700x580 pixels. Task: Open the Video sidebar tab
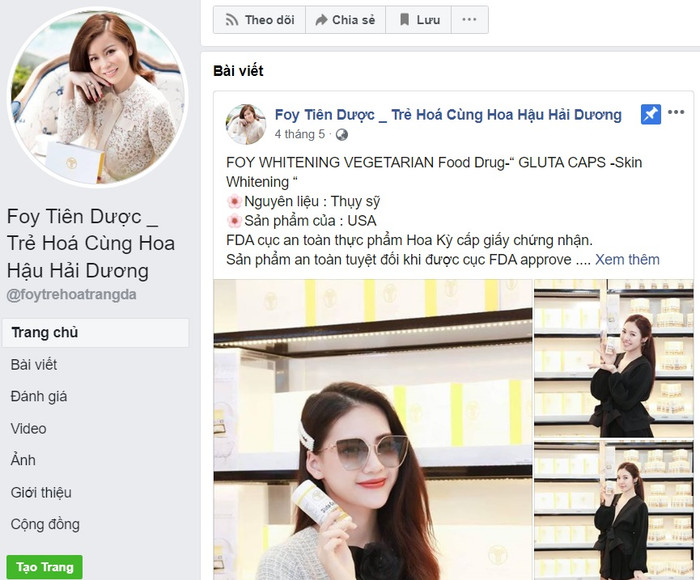[29, 429]
